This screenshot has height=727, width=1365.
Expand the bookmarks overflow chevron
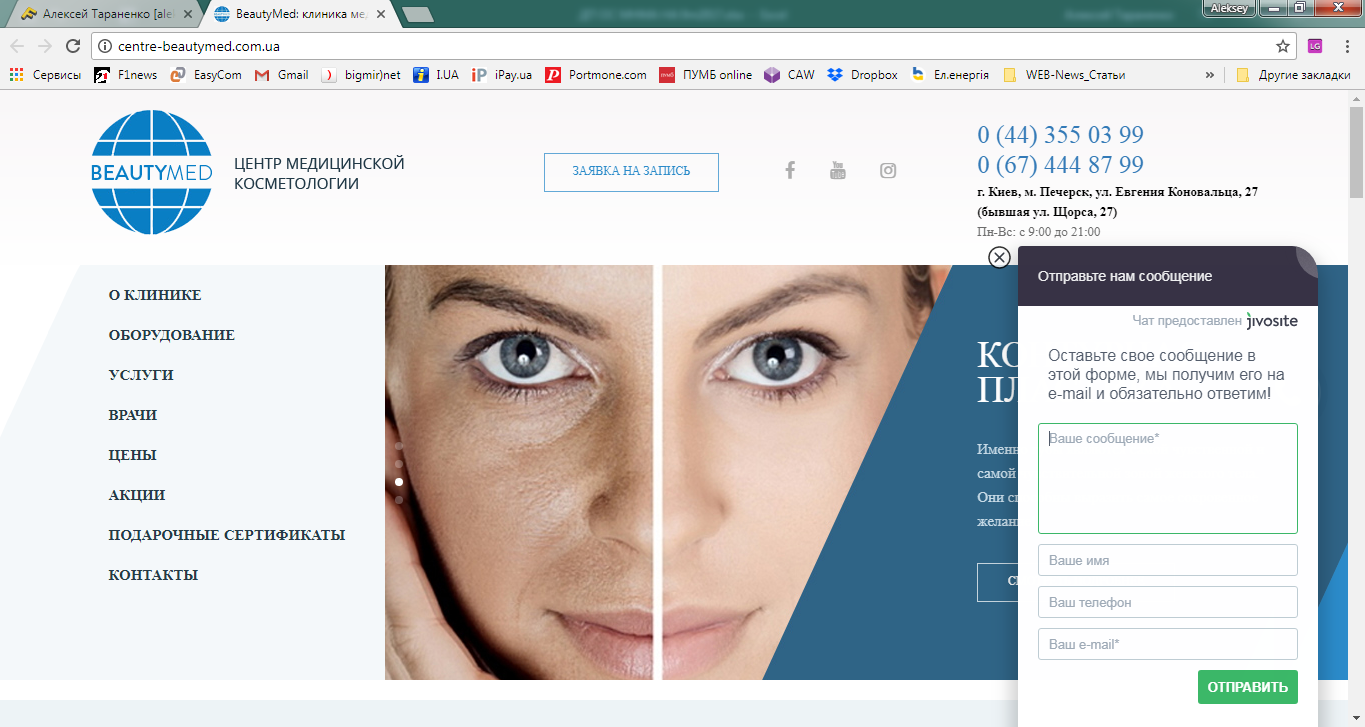point(1210,75)
